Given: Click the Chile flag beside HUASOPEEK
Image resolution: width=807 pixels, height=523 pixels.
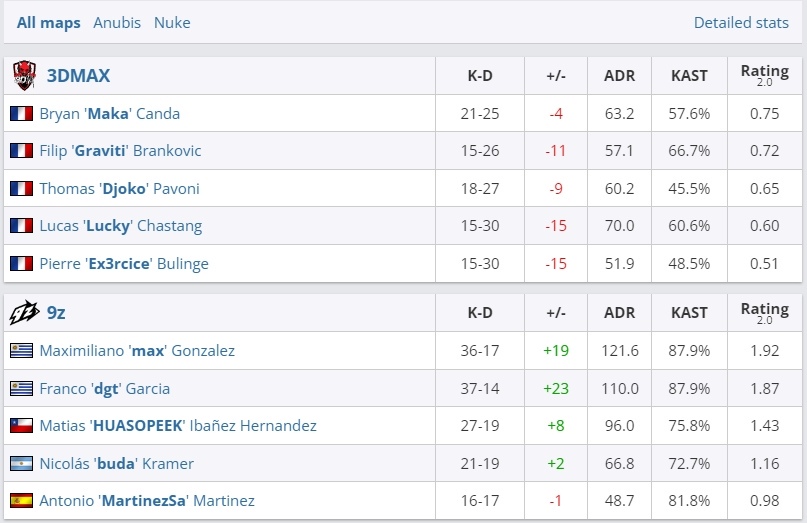Looking at the screenshot, I should [21, 425].
